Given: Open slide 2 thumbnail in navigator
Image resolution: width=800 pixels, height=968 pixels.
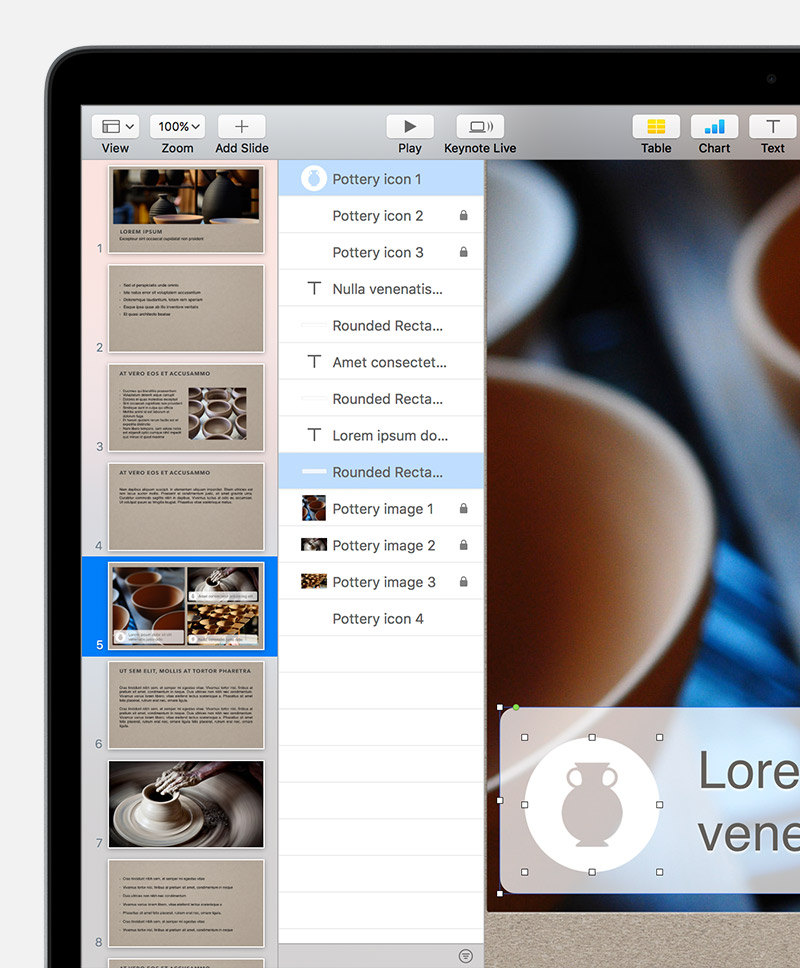Looking at the screenshot, I should (186, 309).
